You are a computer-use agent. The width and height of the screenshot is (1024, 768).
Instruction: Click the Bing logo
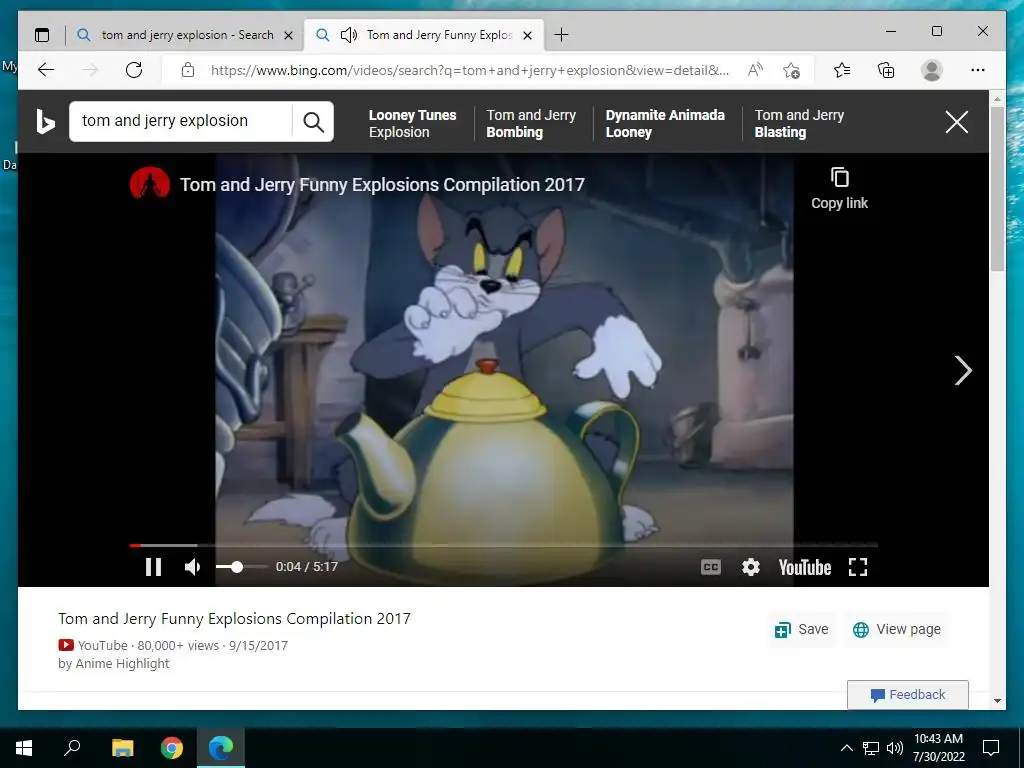[x=44, y=121]
